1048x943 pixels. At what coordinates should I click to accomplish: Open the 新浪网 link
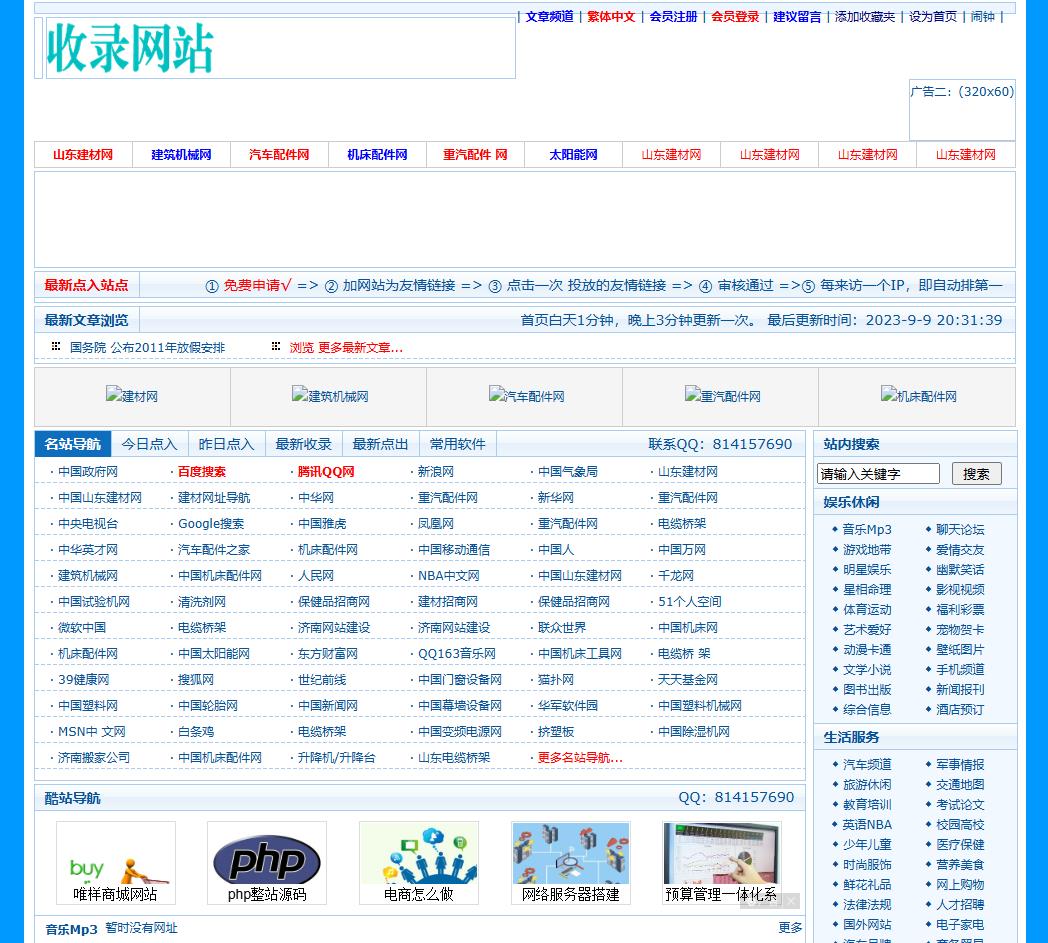click(x=436, y=472)
